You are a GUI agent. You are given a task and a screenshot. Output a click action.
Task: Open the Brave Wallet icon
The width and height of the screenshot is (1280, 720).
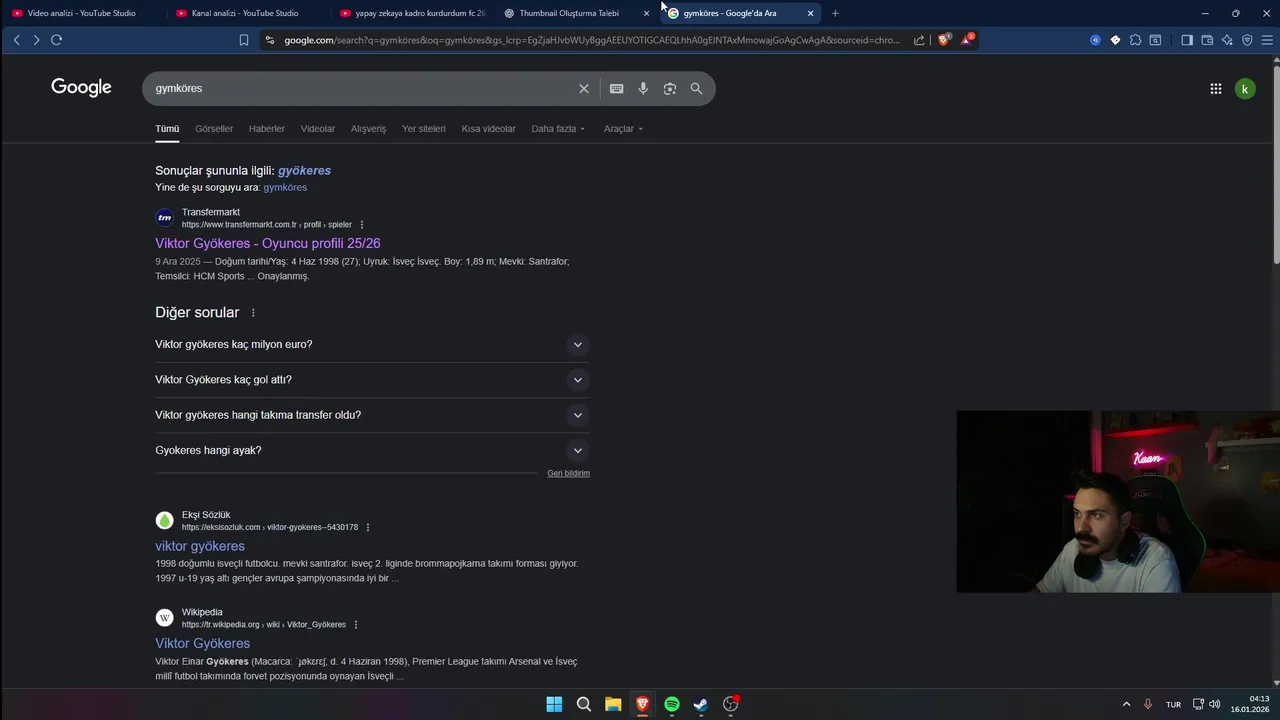[x=1207, y=40]
